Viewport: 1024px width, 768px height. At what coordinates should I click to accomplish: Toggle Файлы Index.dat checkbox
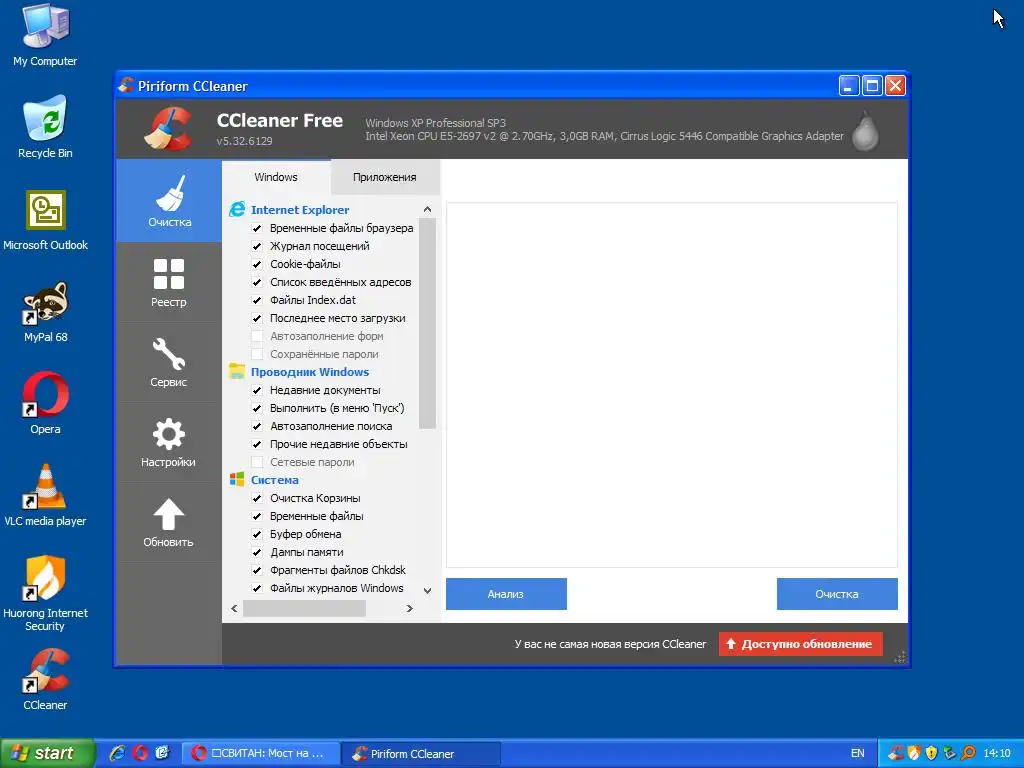pos(257,300)
